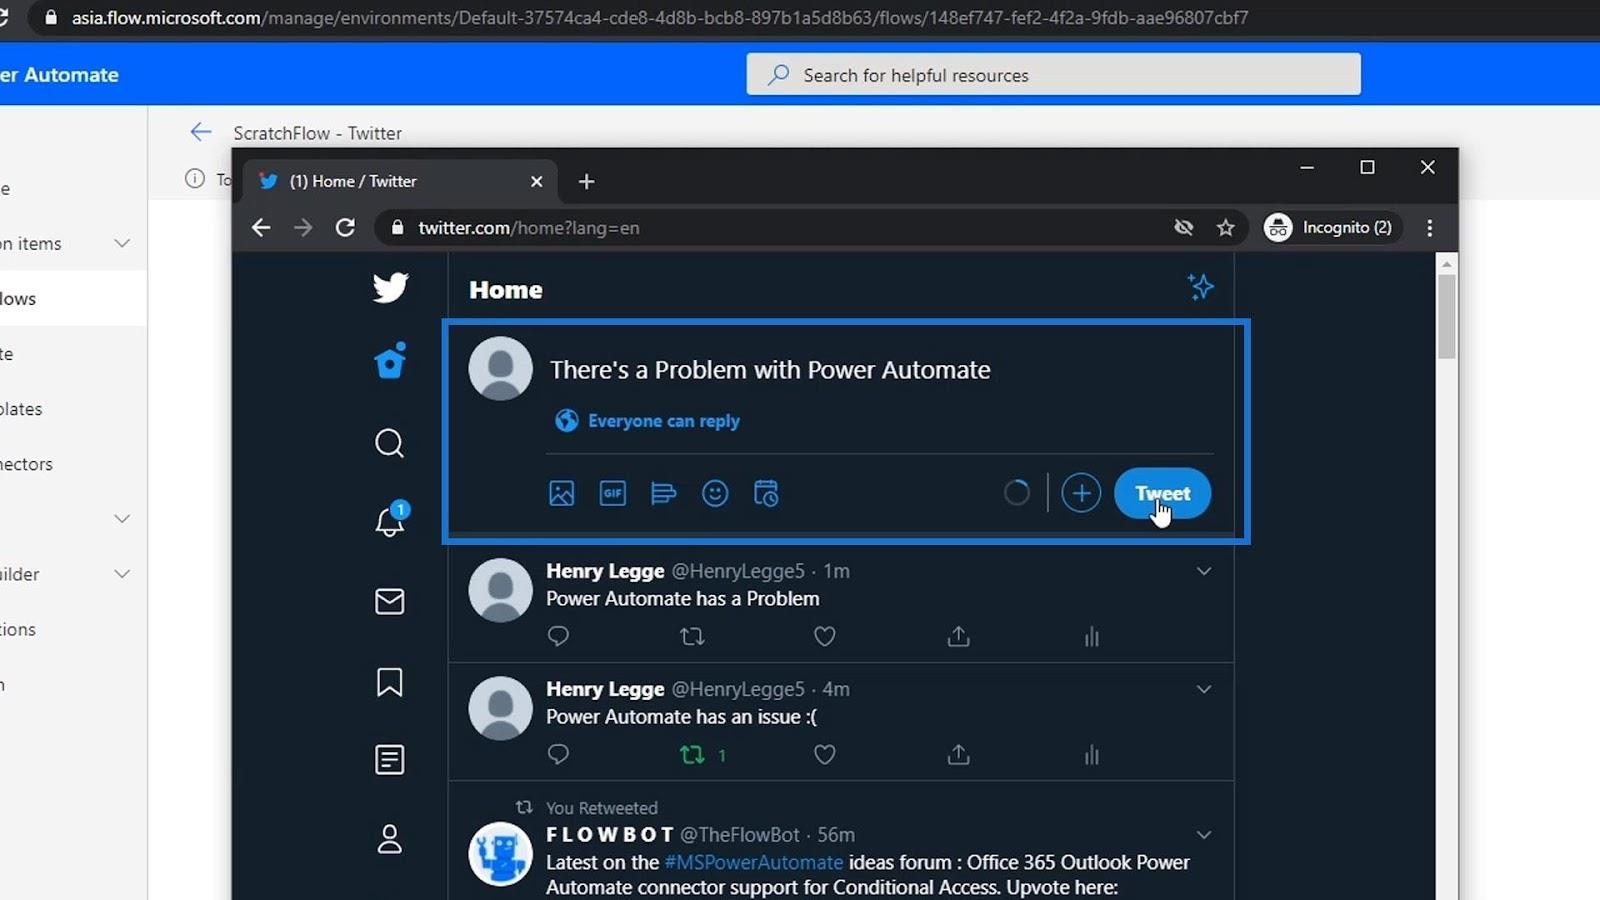Add another tweet with plus button
Image resolution: width=1600 pixels, height=900 pixels.
(1081, 493)
